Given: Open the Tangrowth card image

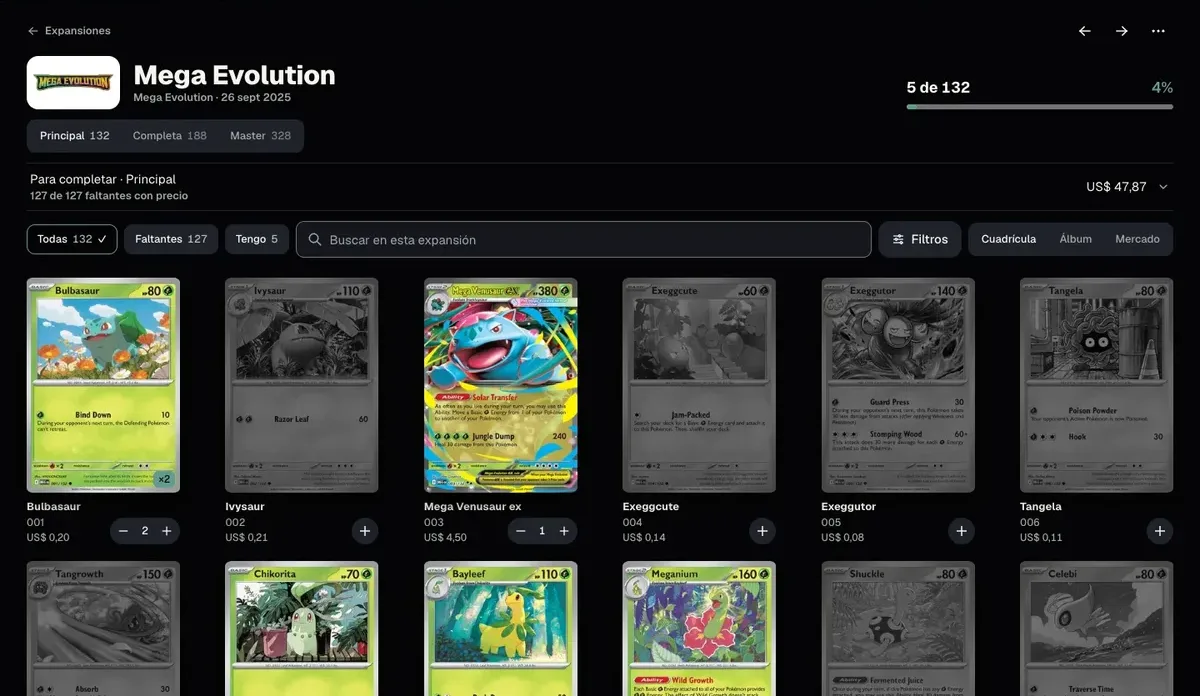Looking at the screenshot, I should [x=103, y=628].
